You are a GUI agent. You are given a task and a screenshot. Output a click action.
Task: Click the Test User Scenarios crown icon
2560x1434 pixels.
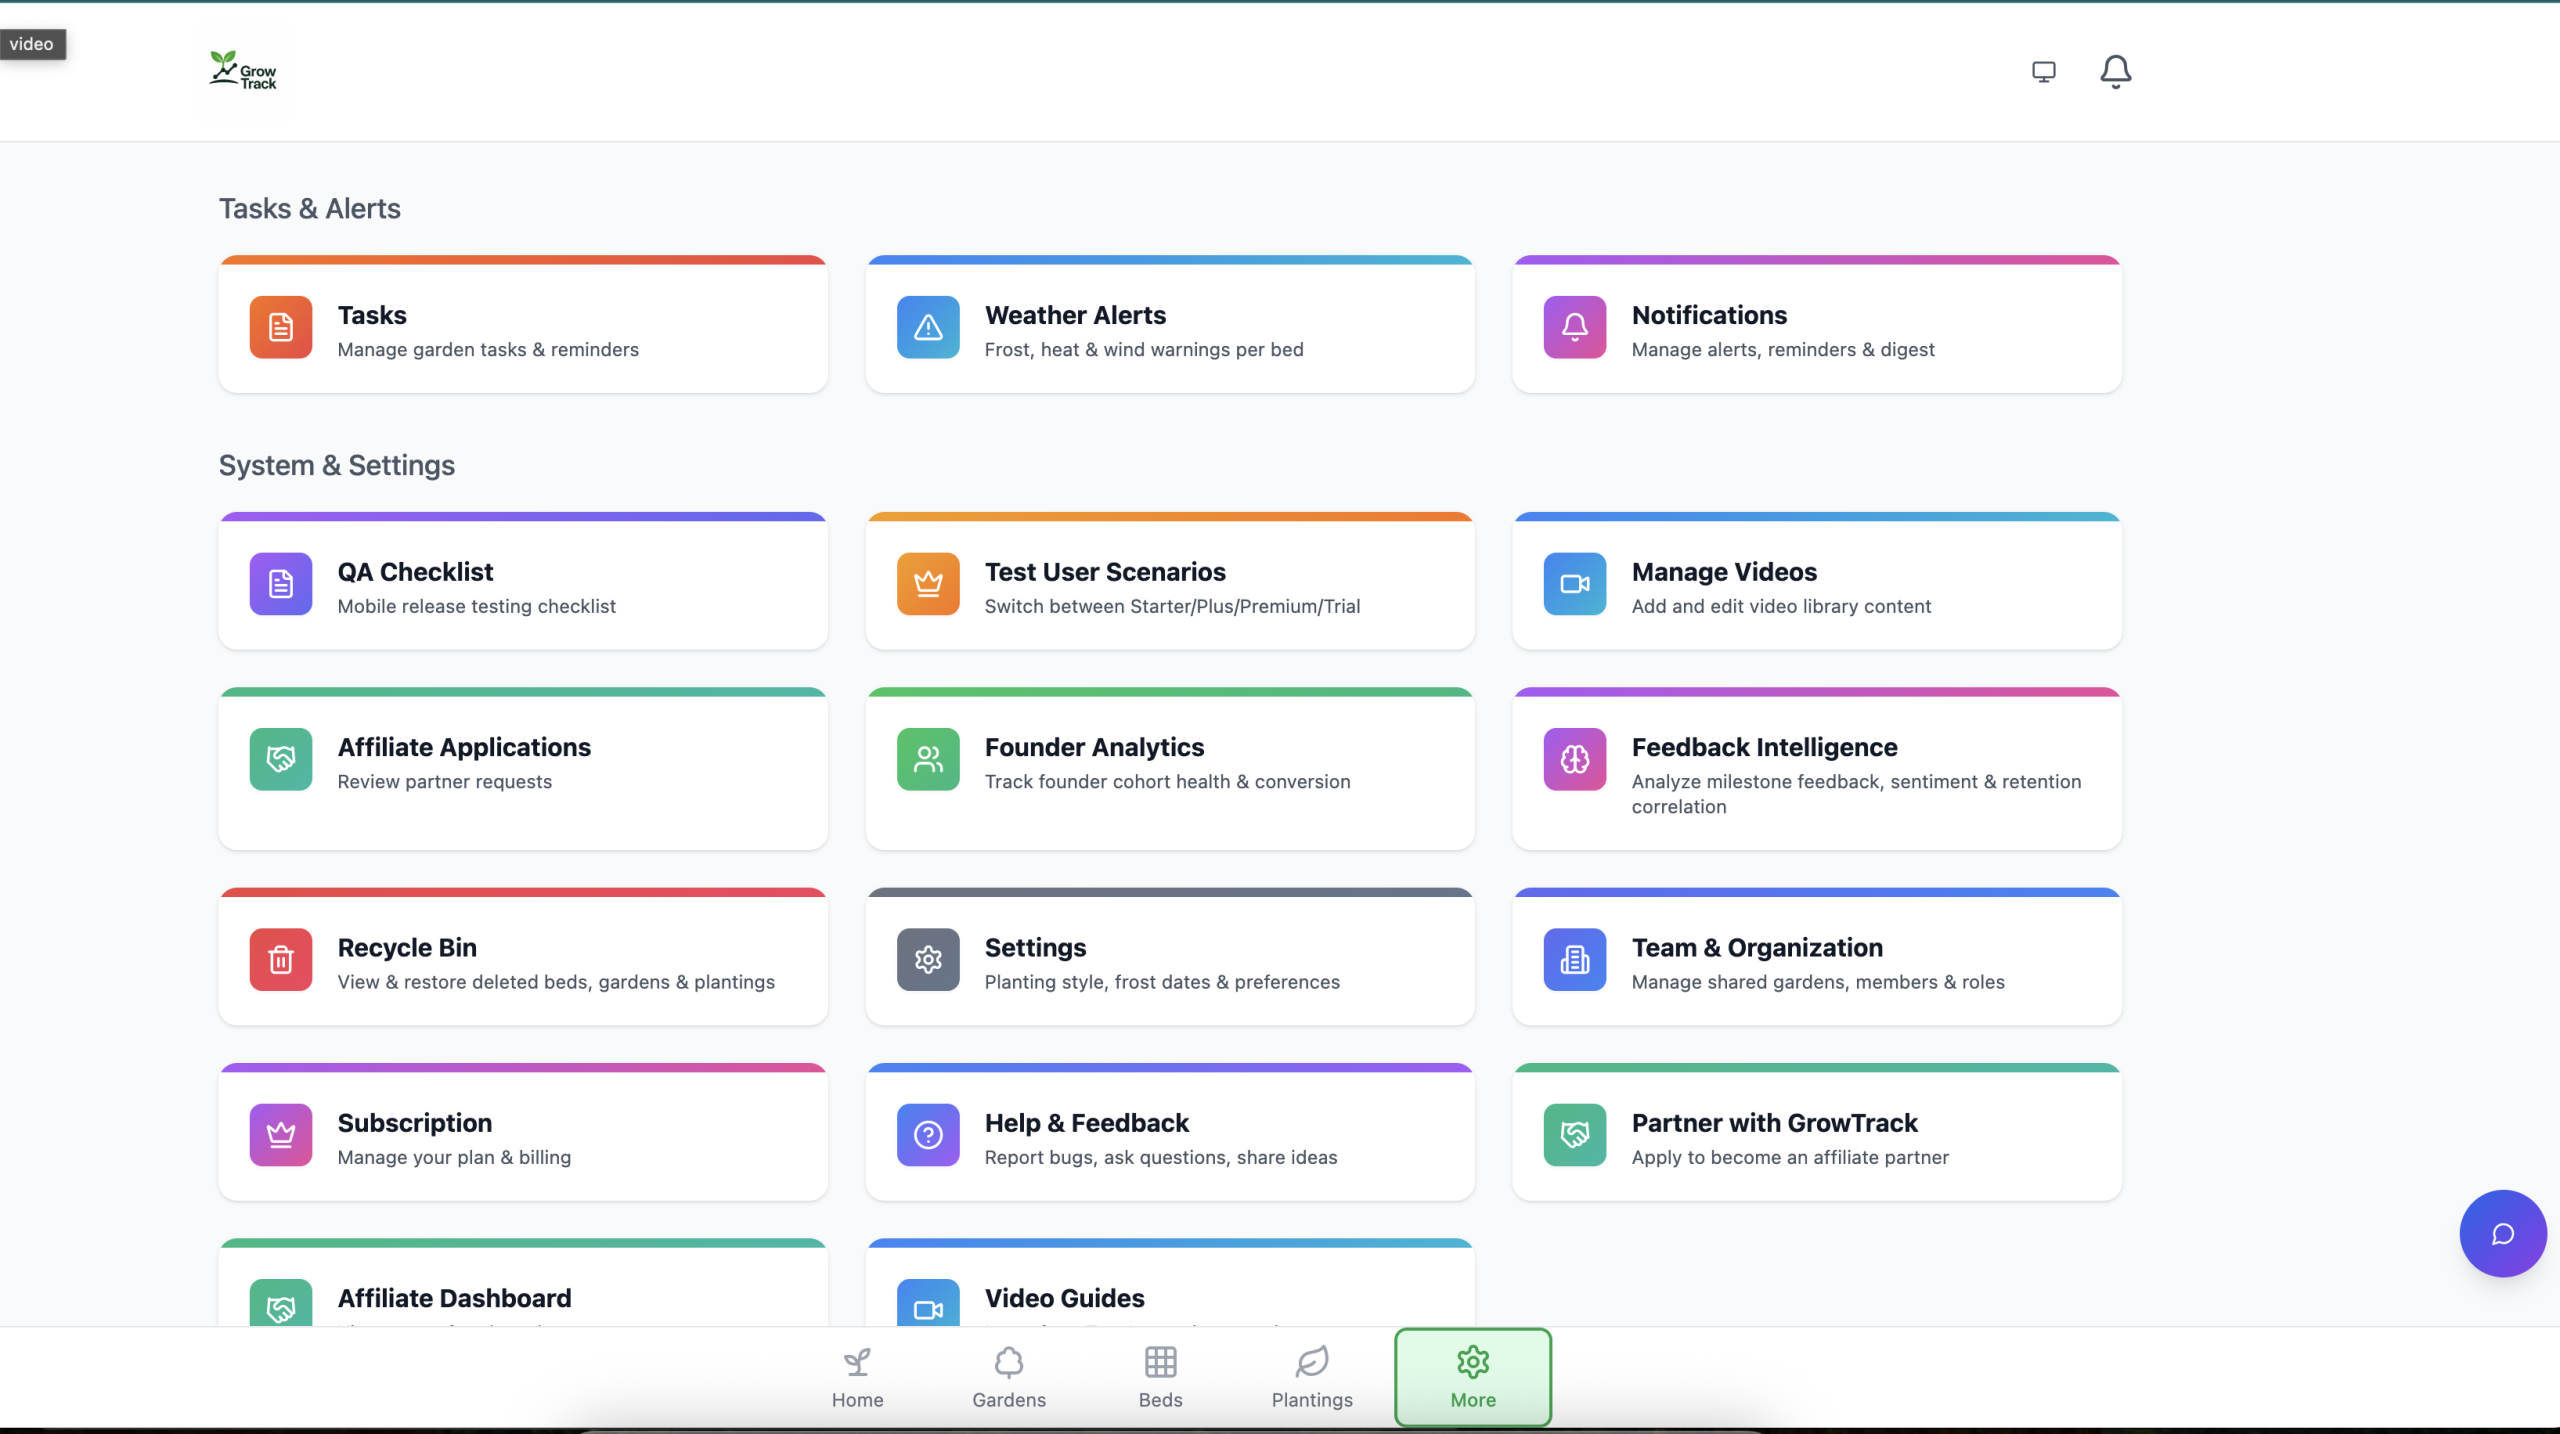[928, 584]
